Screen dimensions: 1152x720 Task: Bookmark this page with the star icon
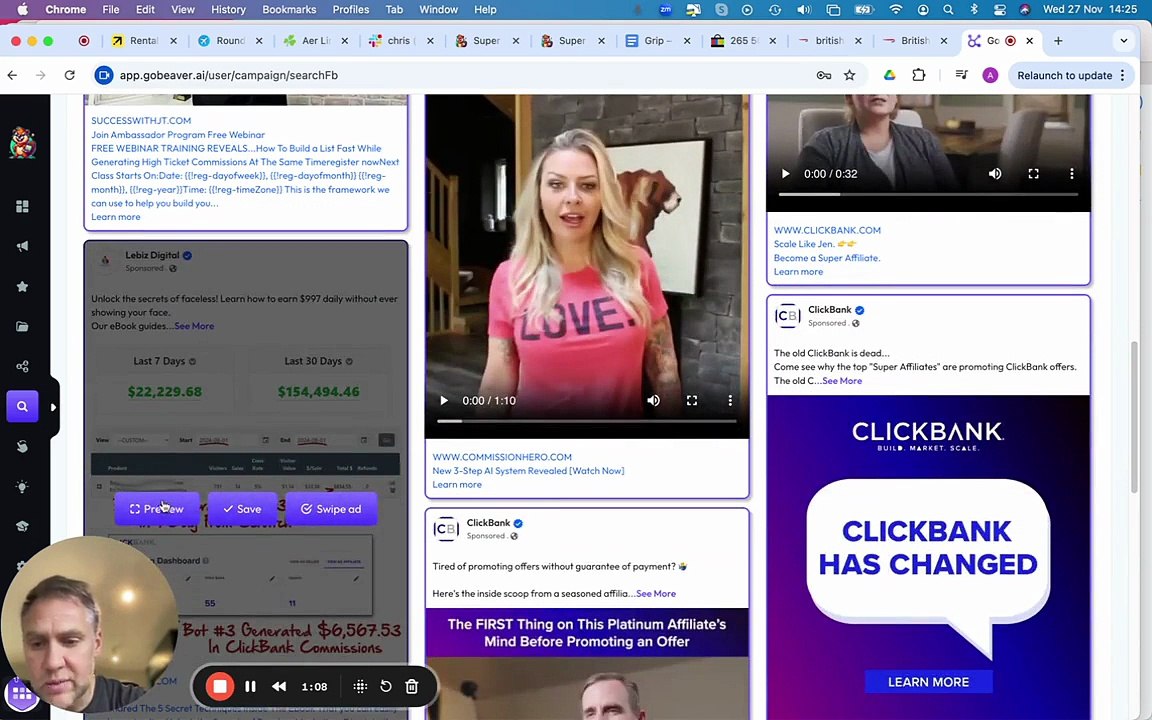[x=849, y=75]
